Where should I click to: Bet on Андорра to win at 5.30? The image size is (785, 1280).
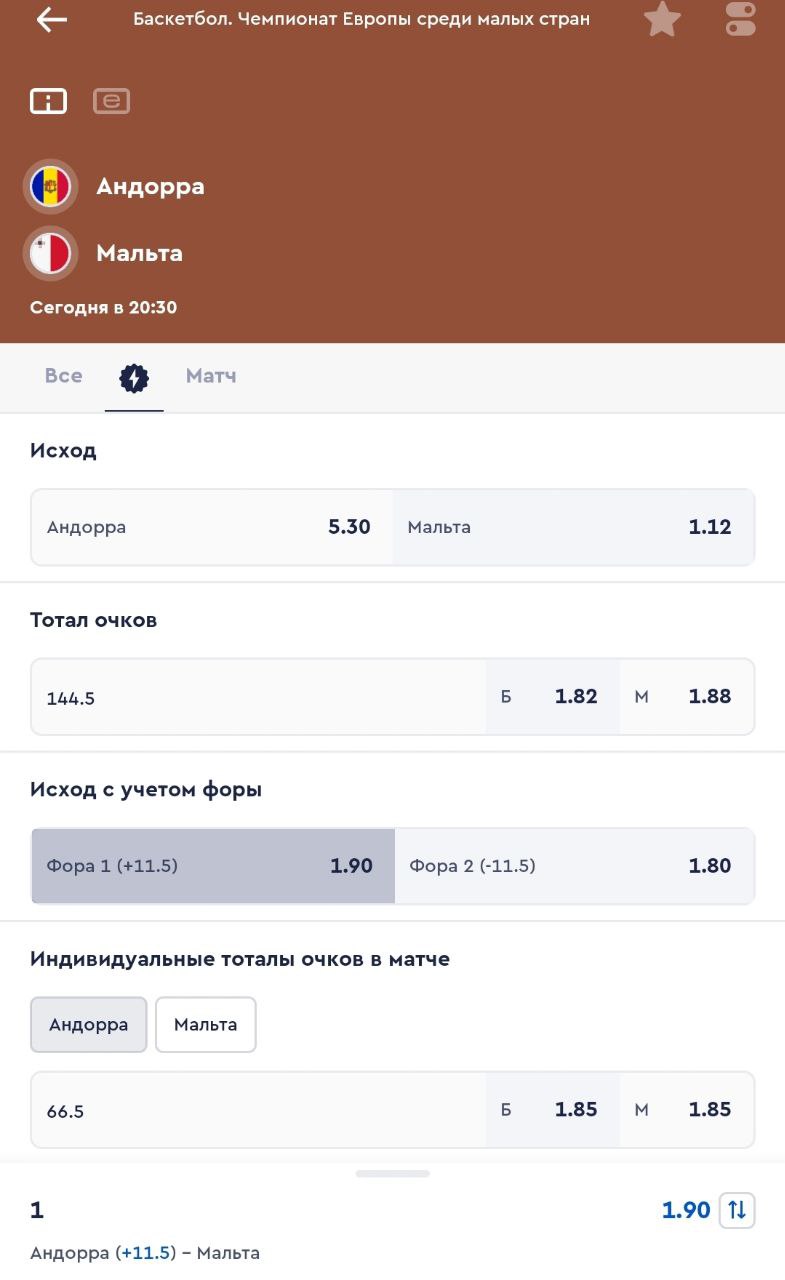[x=212, y=527]
